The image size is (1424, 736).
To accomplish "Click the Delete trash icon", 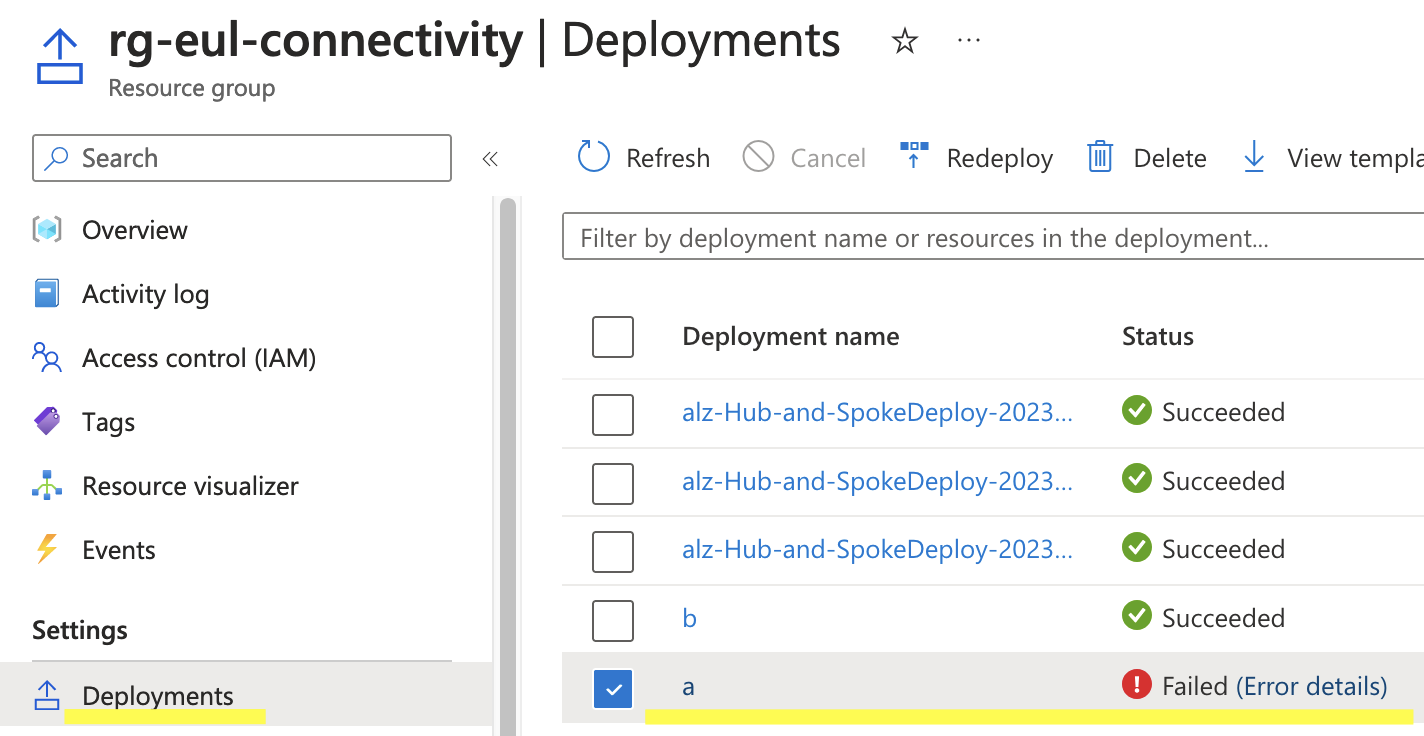I will coord(1100,157).
